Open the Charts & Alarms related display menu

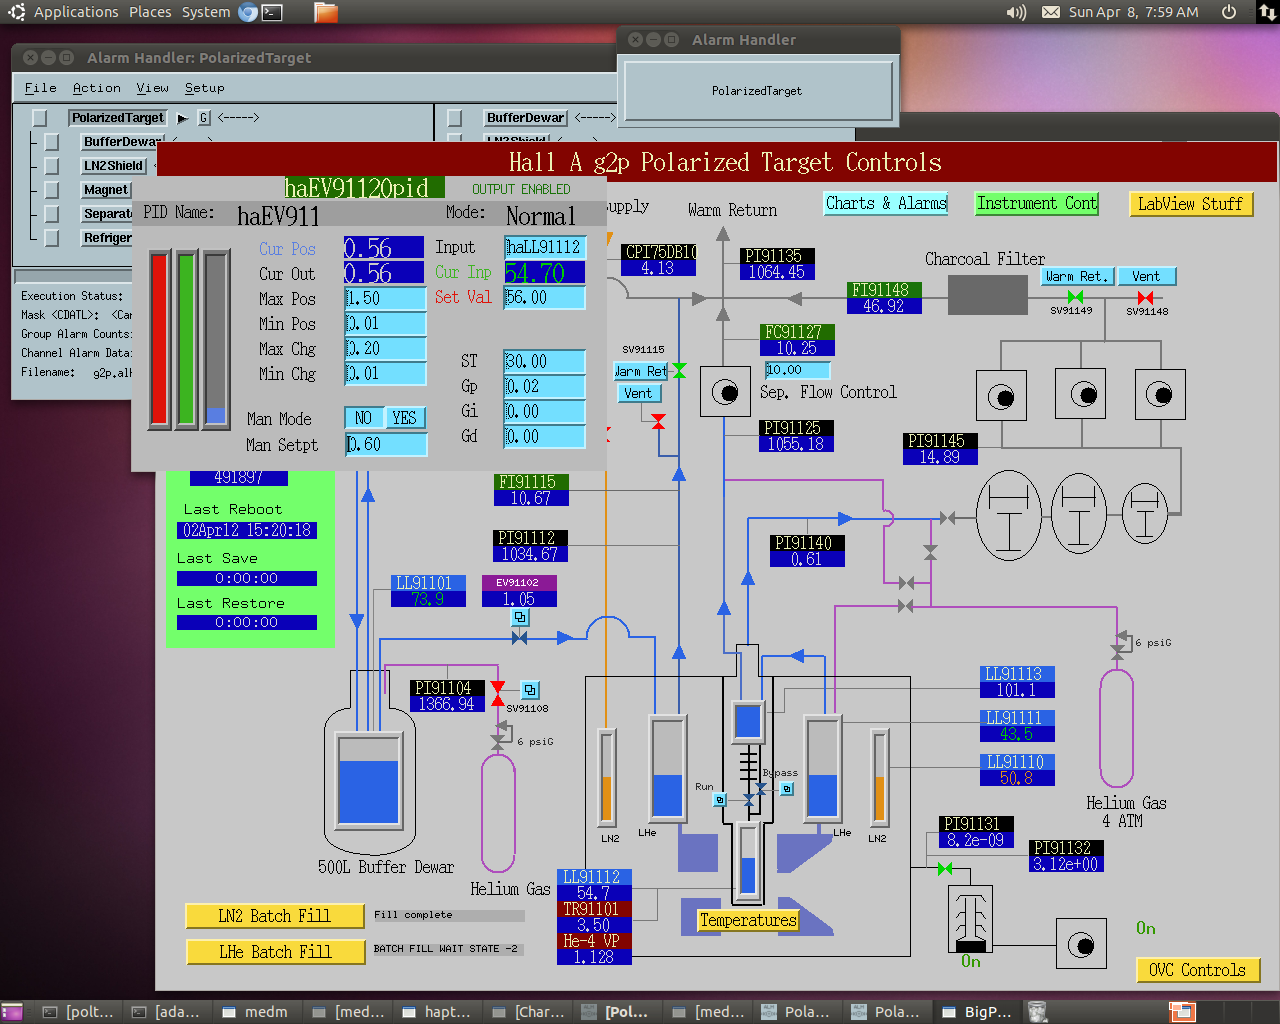pos(886,203)
